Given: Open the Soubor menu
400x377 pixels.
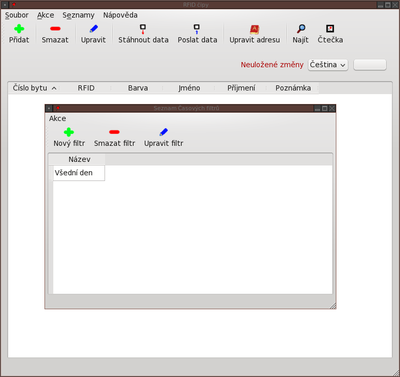Looking at the screenshot, I should coord(17,15).
